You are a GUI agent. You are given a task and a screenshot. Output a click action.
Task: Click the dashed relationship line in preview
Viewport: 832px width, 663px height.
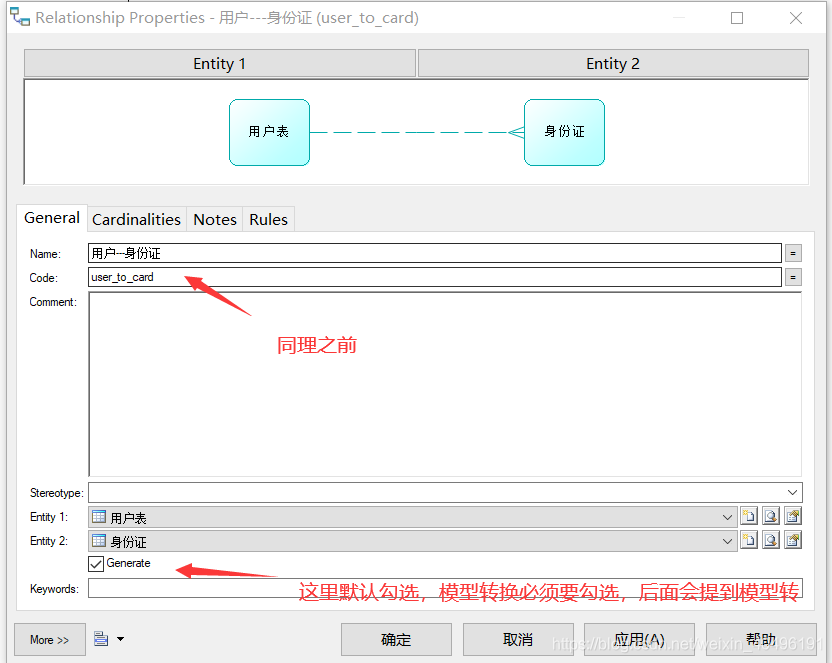point(417,132)
